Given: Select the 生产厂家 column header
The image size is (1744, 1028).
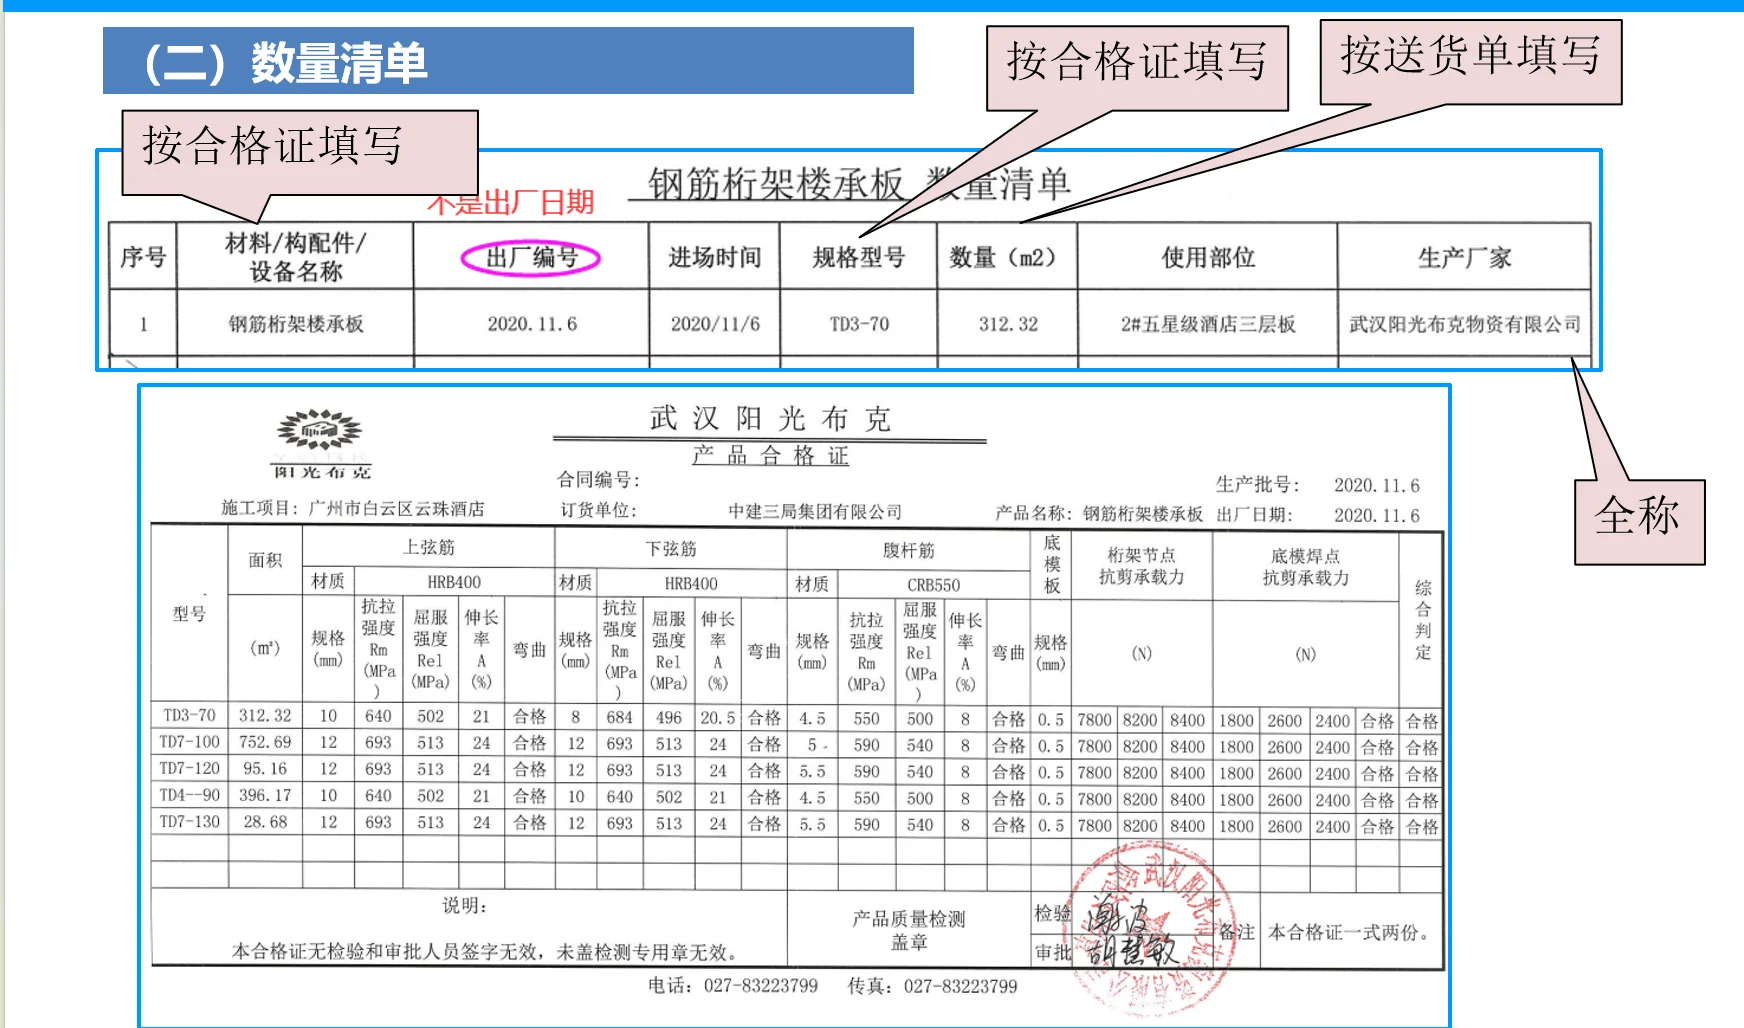Looking at the screenshot, I should tap(1464, 258).
